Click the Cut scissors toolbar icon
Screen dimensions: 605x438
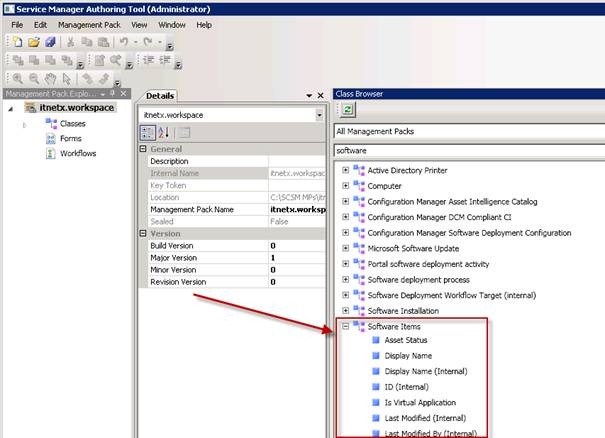click(x=71, y=42)
